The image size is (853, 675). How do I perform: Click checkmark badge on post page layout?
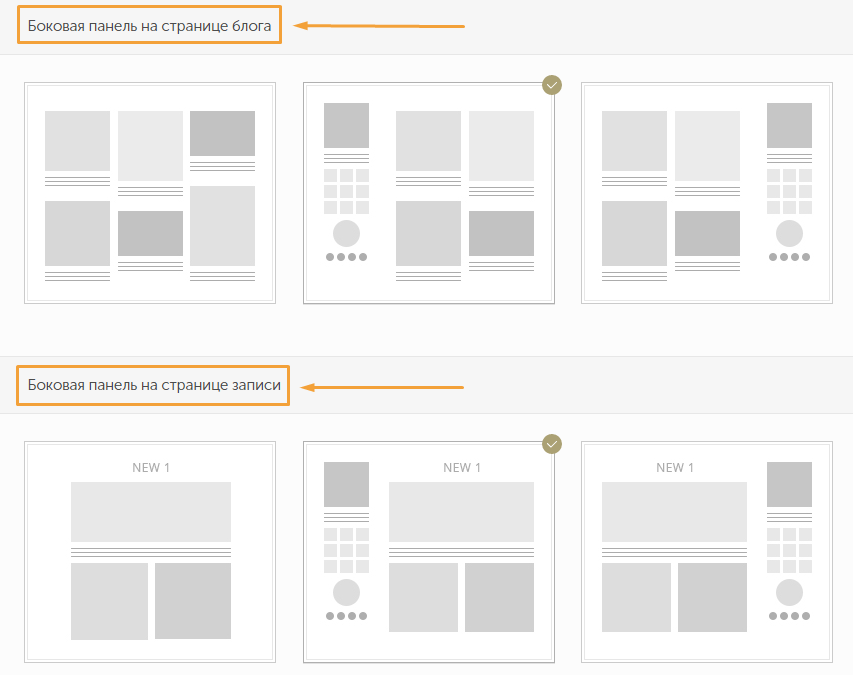tap(552, 444)
